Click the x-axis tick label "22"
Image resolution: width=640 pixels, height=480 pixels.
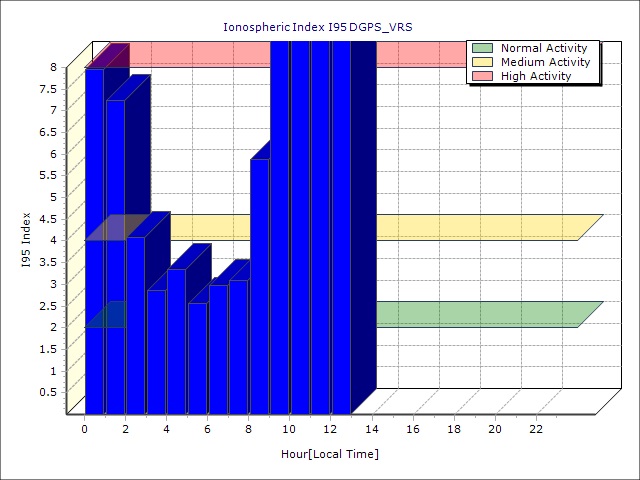536,429
